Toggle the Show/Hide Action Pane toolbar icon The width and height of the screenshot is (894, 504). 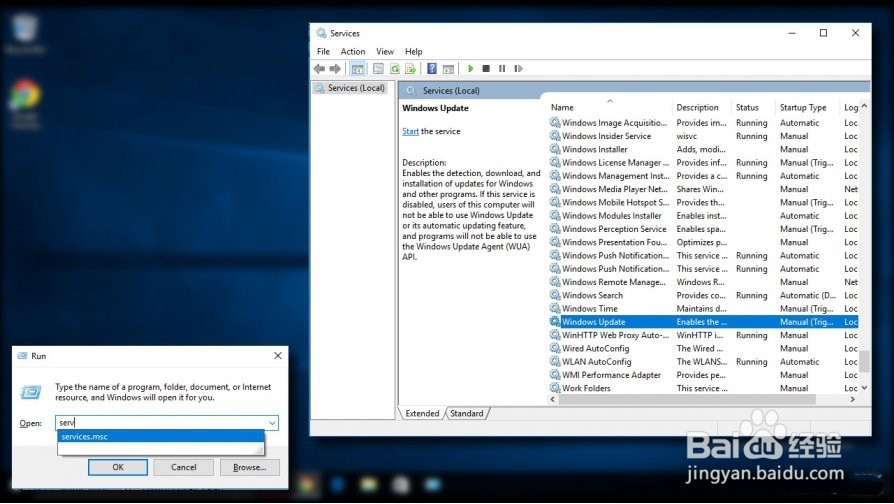coord(449,69)
